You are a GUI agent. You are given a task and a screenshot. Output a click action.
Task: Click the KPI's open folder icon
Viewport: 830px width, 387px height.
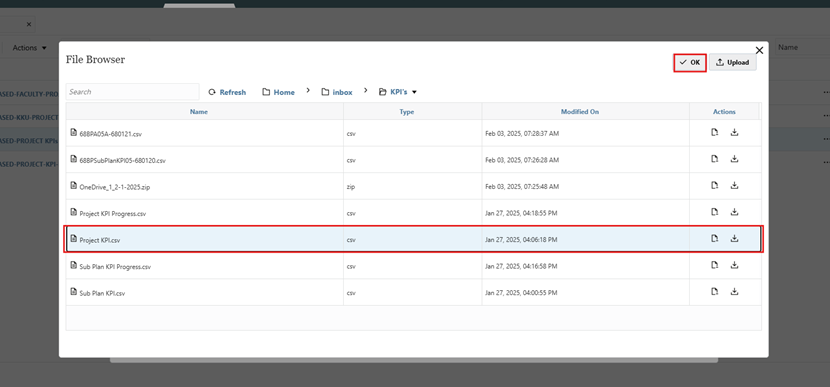382,92
